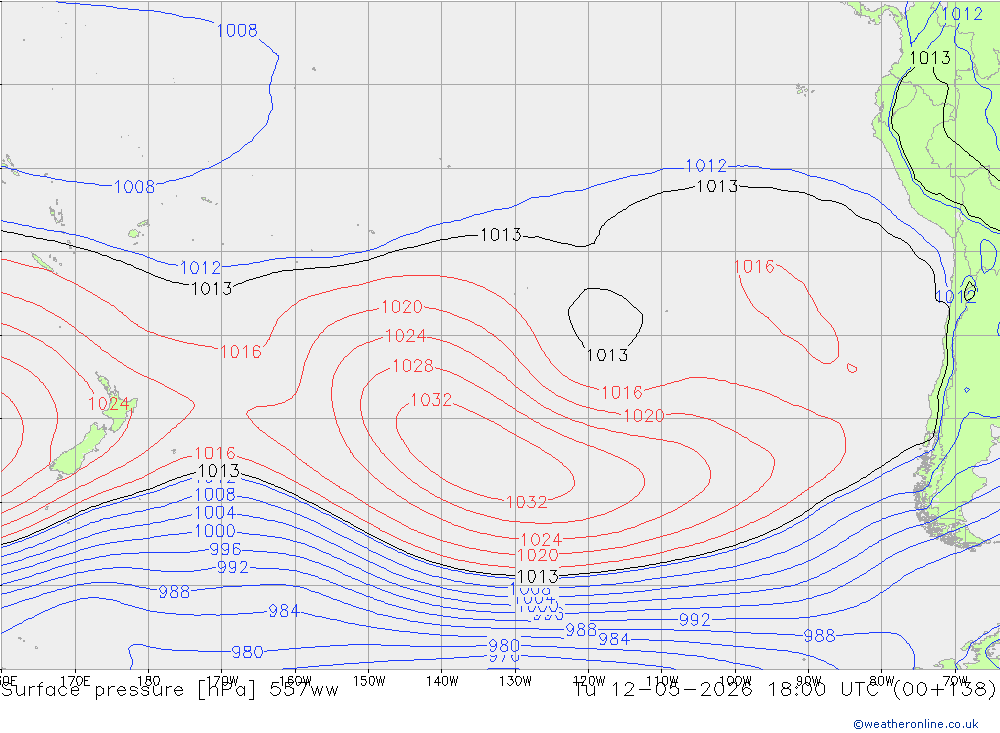Select the 'Surface pressure [hPa] 557ww' title

pos(170,690)
